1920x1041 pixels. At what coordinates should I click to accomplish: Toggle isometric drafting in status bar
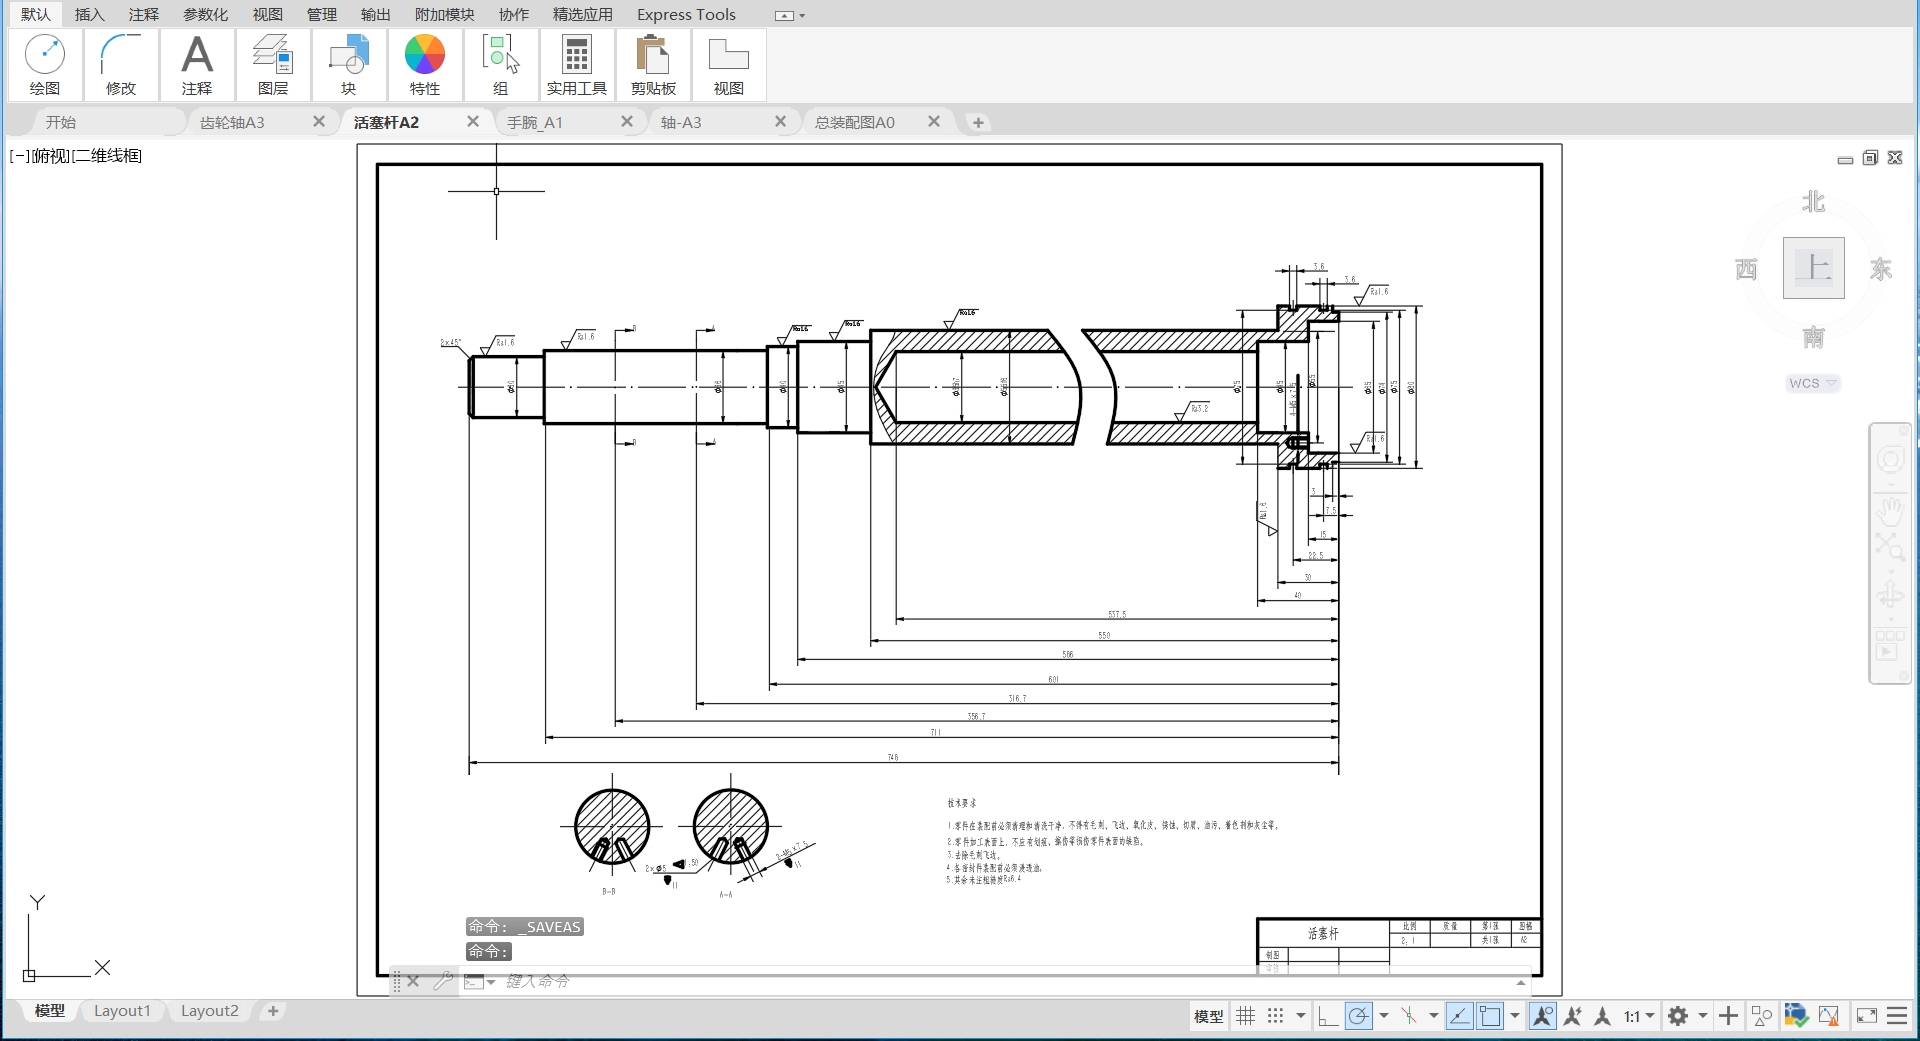[1409, 1016]
